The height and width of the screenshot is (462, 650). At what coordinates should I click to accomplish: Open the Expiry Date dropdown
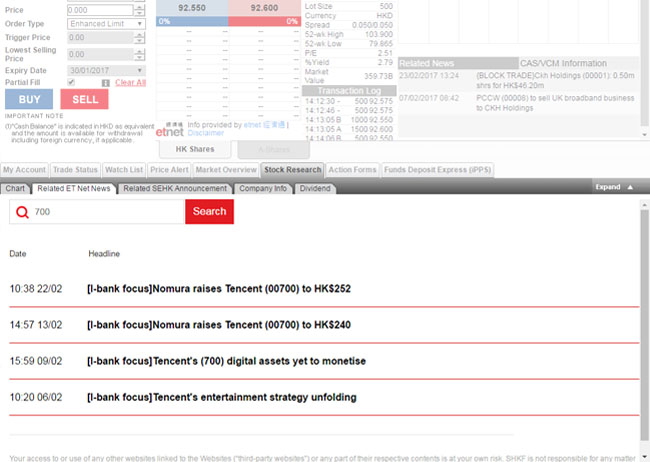pos(106,71)
